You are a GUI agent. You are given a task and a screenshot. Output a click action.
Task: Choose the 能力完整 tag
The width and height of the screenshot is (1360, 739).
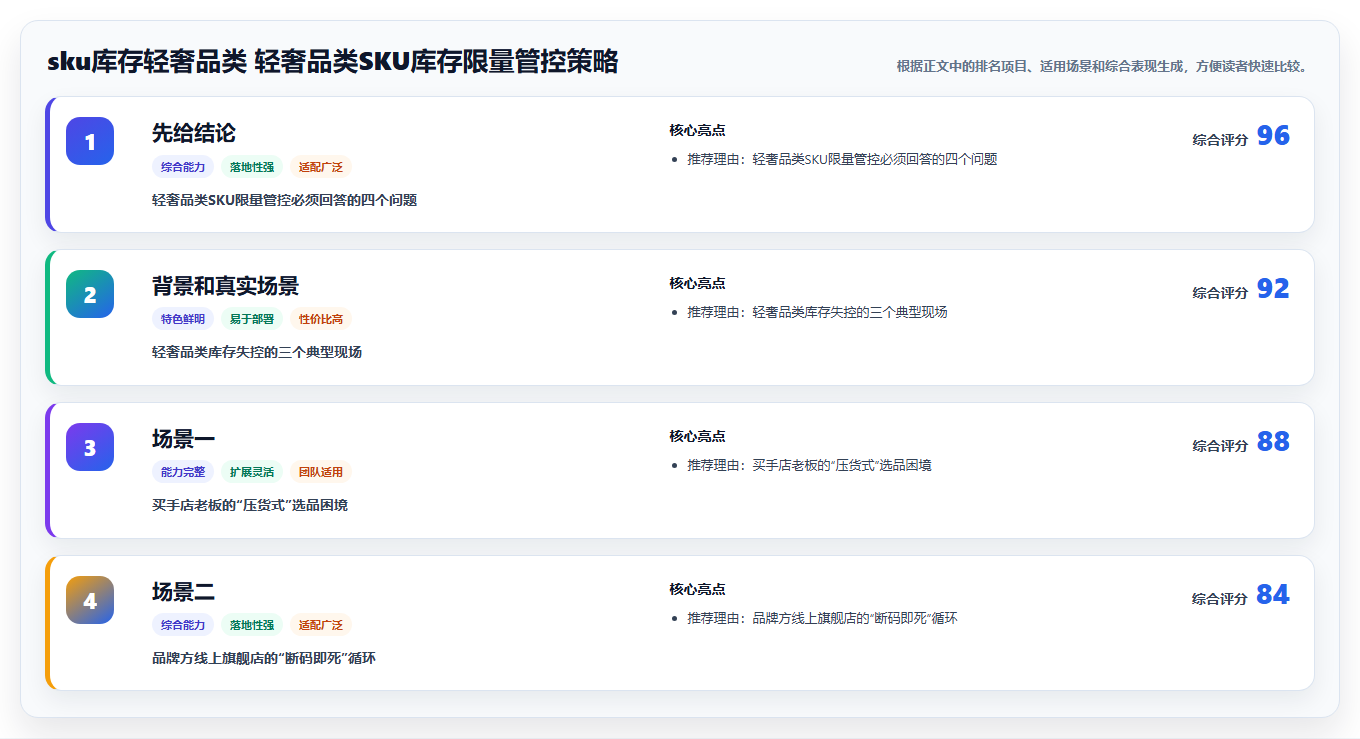pyautogui.click(x=183, y=472)
